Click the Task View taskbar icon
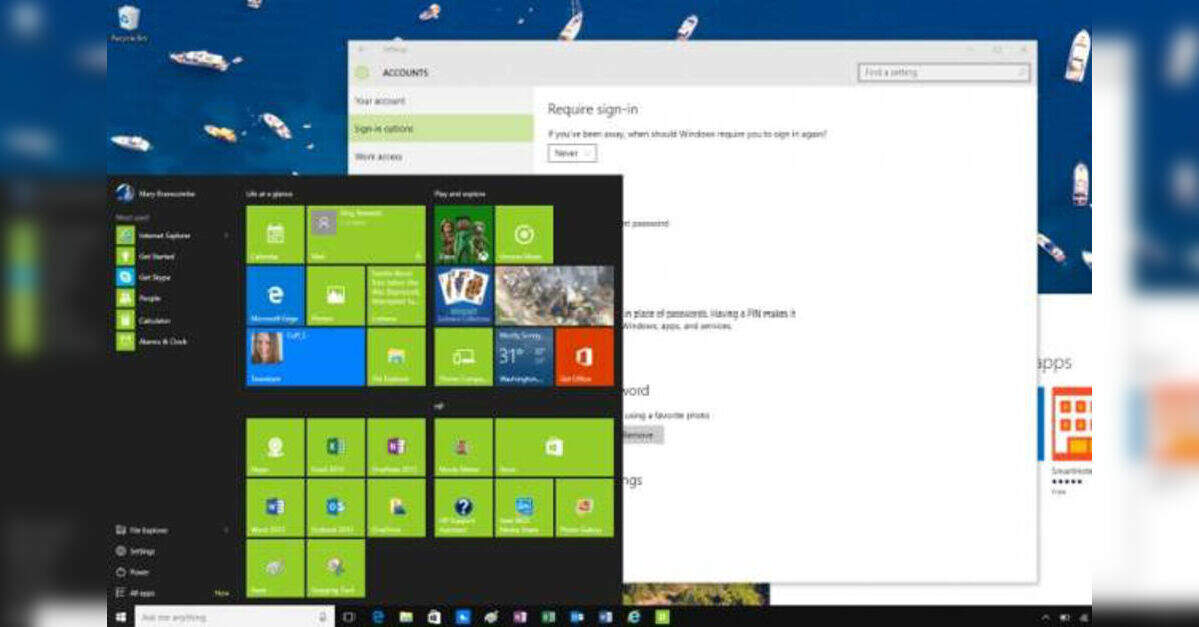 click(x=349, y=617)
